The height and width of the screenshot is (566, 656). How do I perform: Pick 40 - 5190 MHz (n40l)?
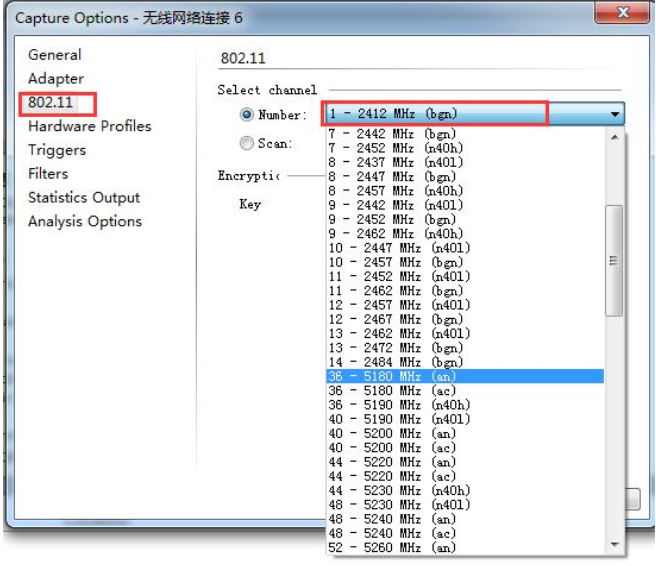(x=465, y=419)
